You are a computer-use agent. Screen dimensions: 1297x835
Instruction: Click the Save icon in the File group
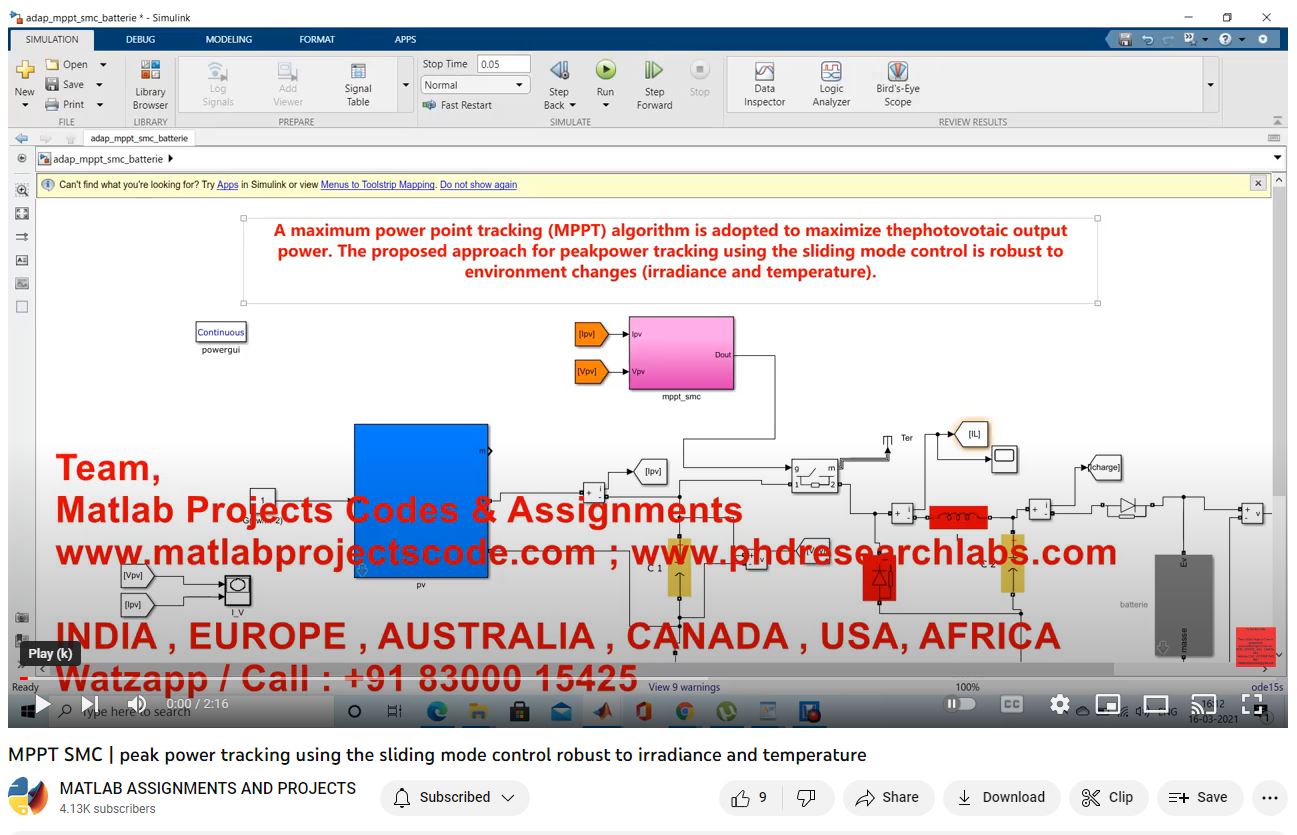pyautogui.click(x=53, y=85)
